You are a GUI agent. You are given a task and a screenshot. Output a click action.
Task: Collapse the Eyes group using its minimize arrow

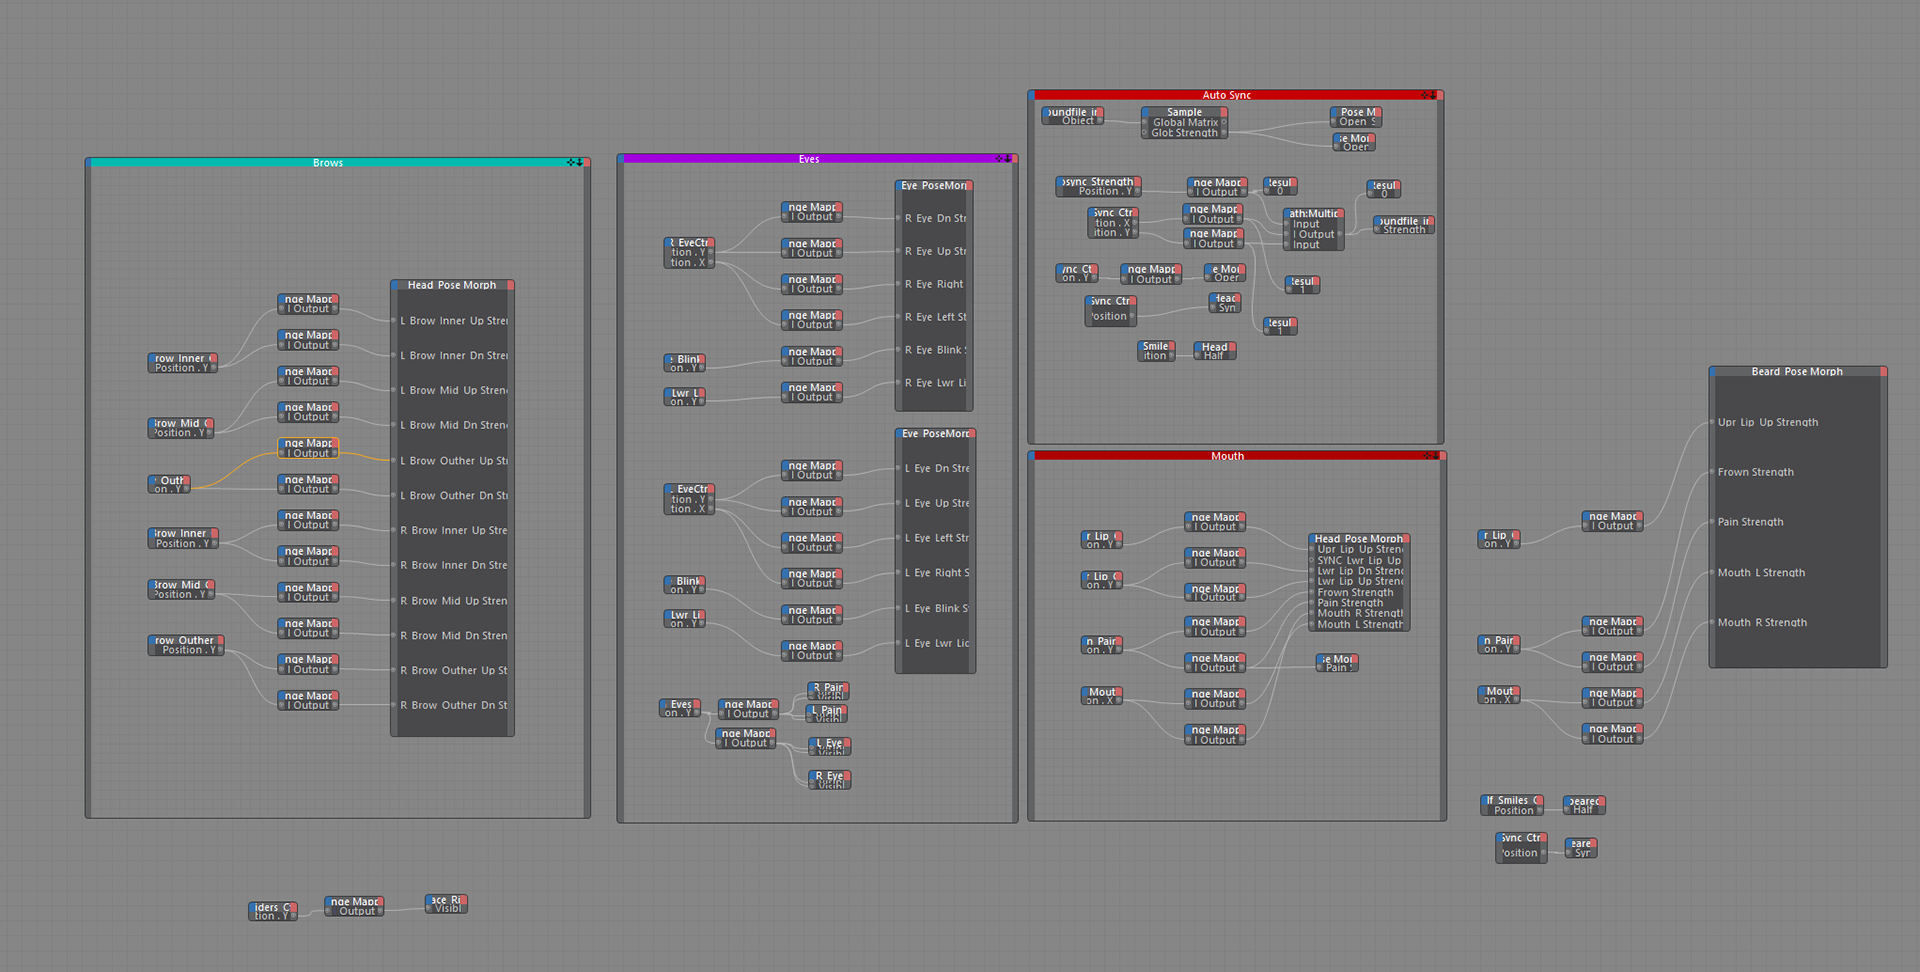[1006, 160]
